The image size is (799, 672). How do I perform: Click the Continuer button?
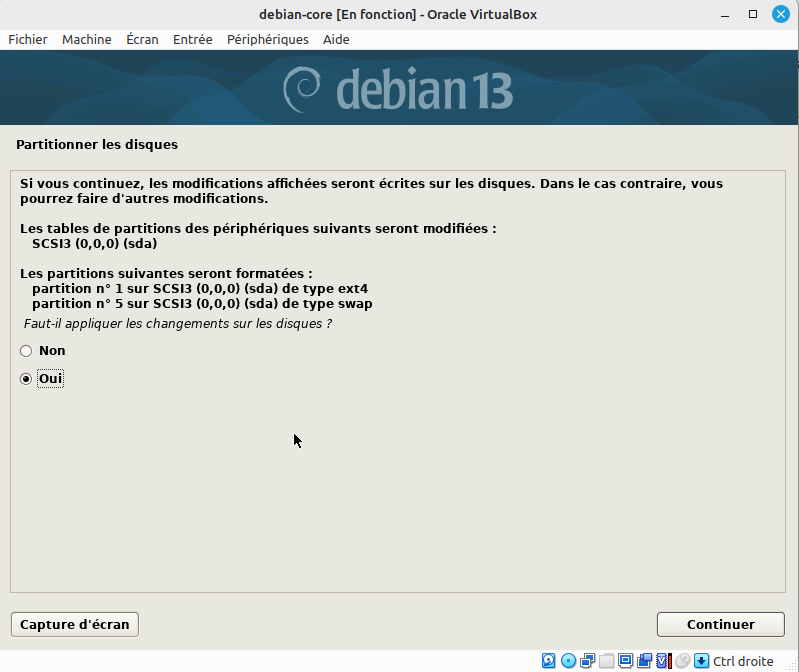coord(720,624)
